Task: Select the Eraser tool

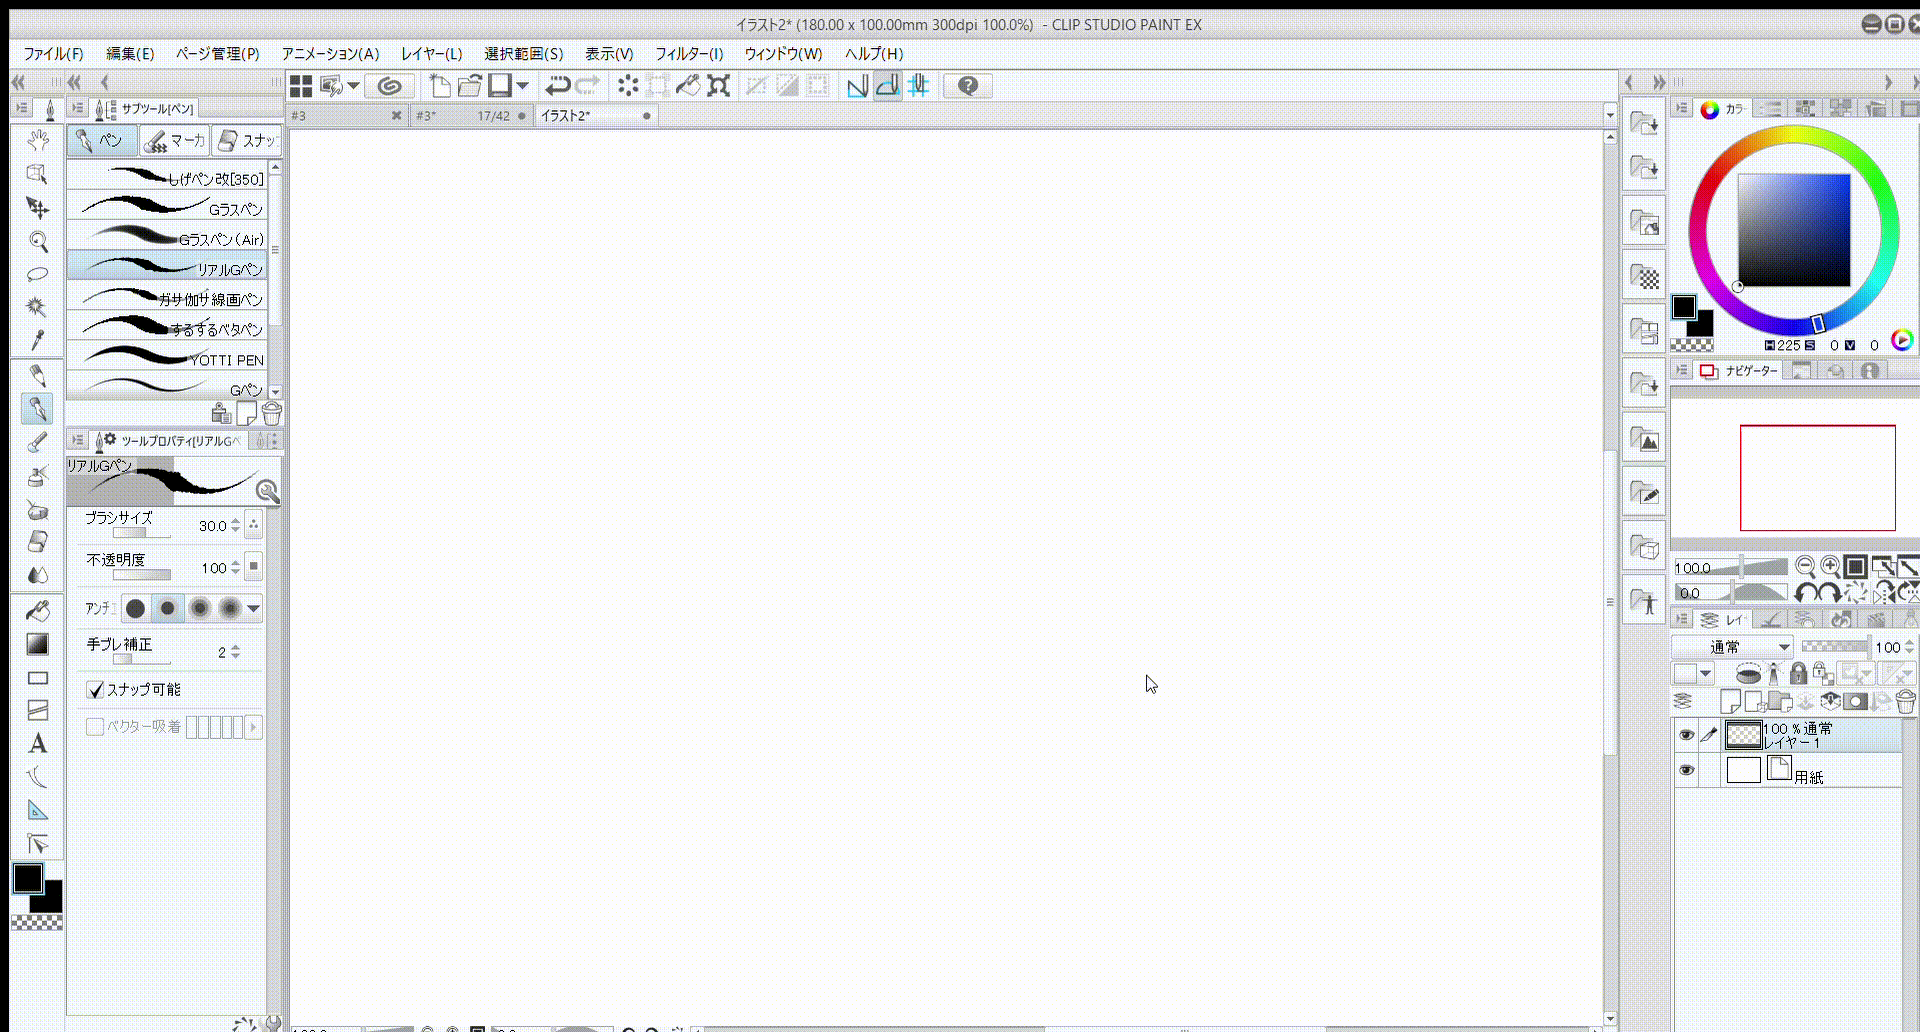Action: [x=38, y=542]
